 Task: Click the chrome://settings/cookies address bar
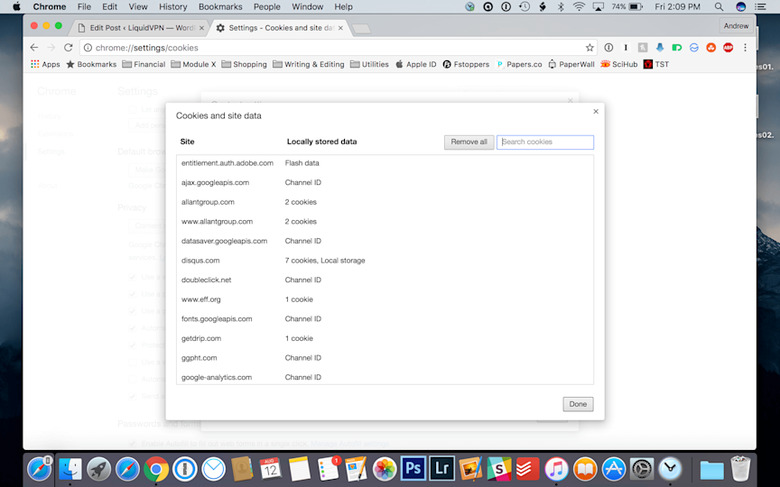338,48
